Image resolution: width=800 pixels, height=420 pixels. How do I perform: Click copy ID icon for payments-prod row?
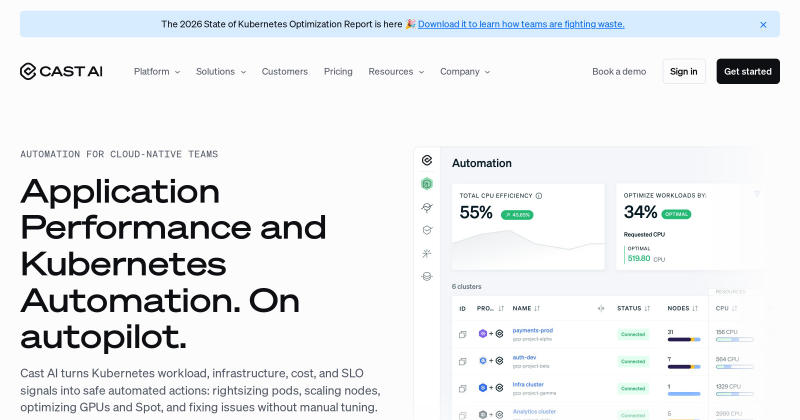[x=462, y=334]
